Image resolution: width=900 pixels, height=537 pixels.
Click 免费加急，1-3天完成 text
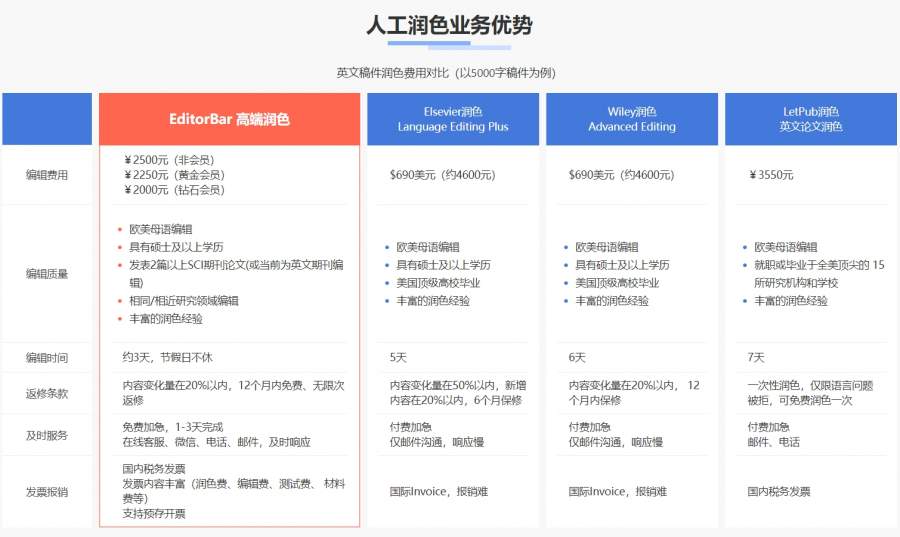tap(173, 427)
